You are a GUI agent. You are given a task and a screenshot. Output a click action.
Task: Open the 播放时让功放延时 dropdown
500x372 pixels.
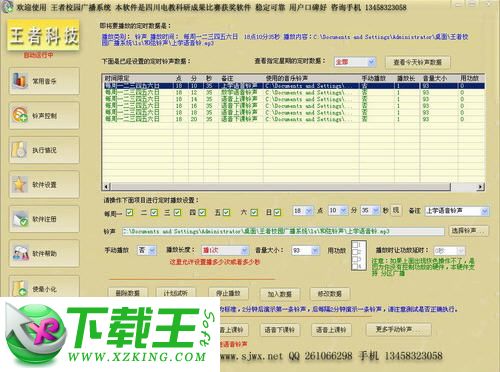[x=460, y=250]
